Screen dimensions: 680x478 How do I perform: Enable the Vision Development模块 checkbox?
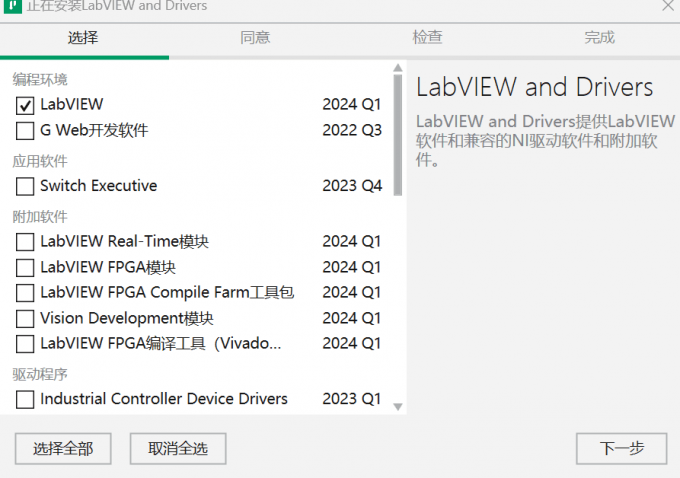coord(25,319)
